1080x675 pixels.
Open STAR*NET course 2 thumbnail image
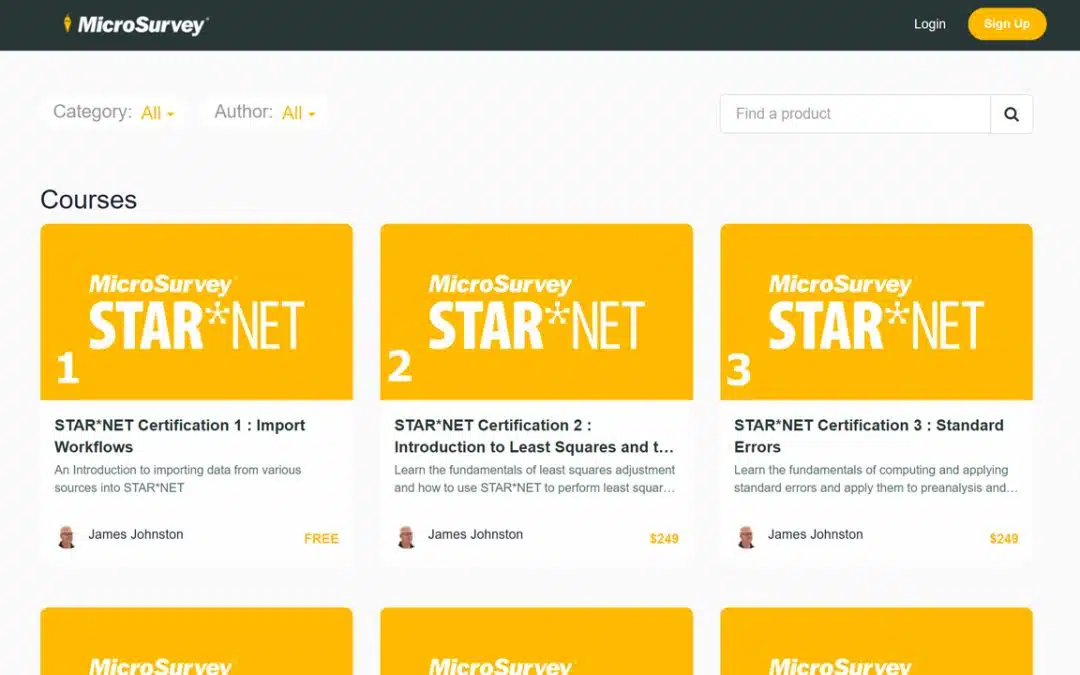click(536, 312)
